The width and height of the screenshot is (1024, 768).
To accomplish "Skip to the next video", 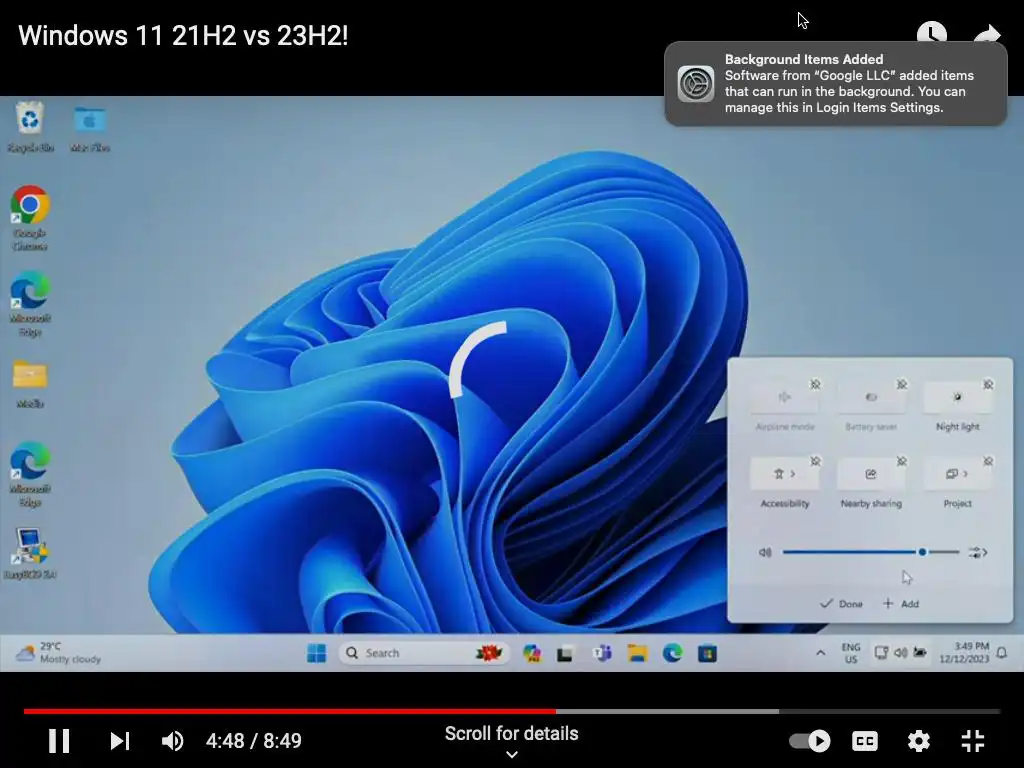I will tap(120, 741).
